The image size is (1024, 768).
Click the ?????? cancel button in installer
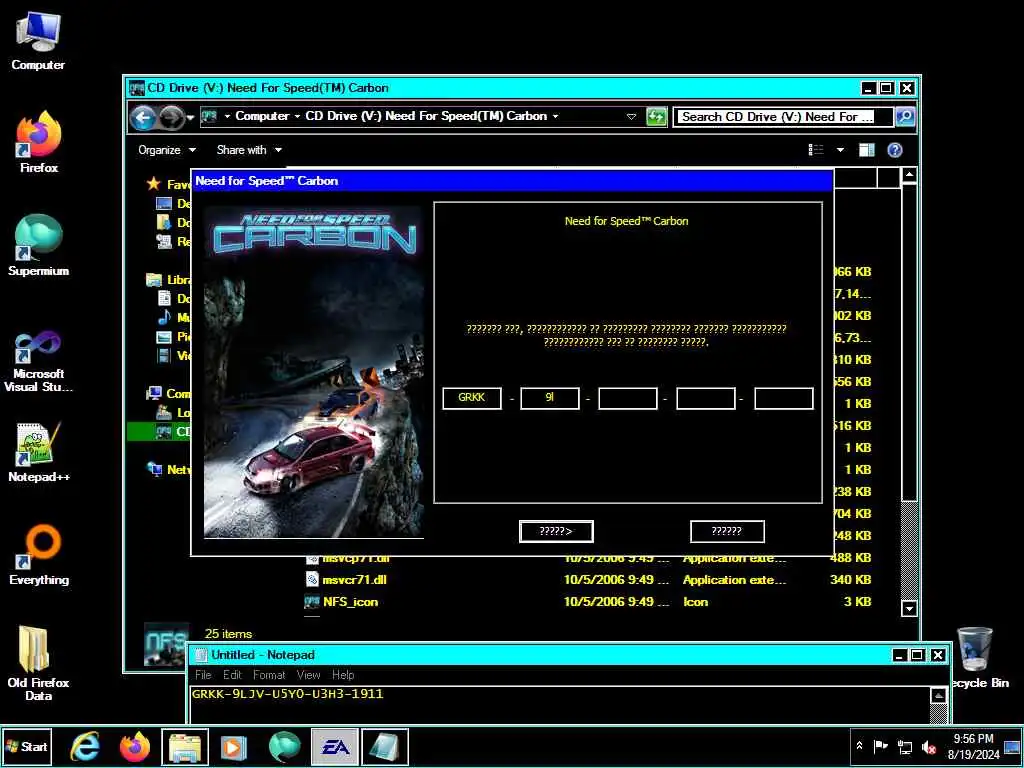click(727, 532)
